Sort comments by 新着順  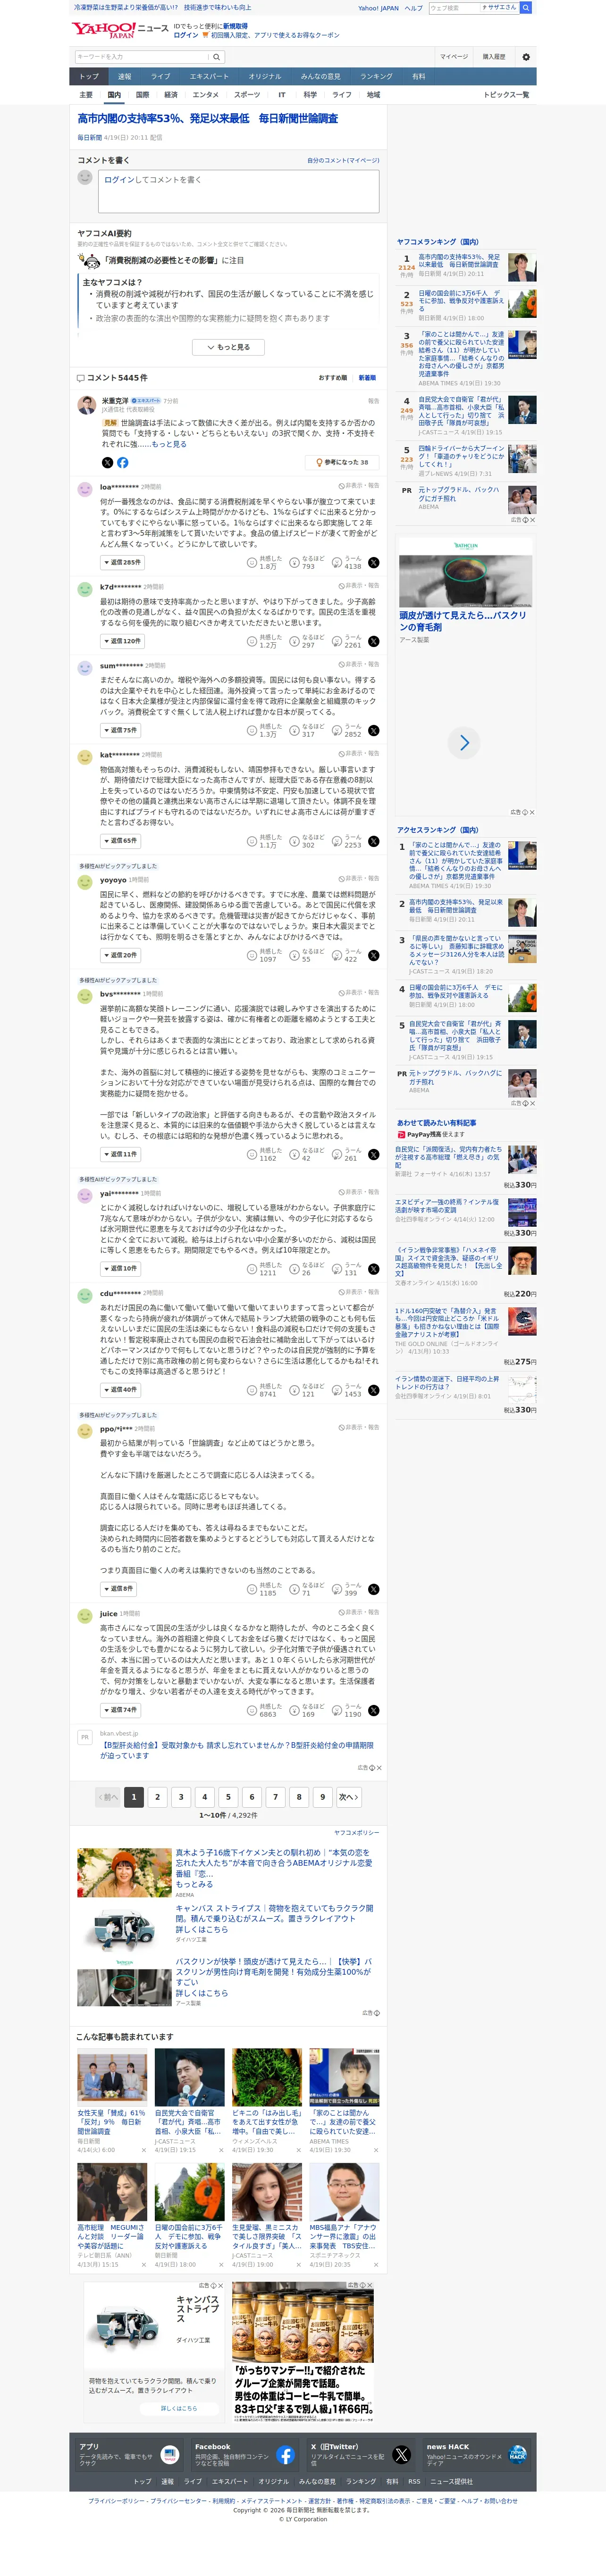367,378
